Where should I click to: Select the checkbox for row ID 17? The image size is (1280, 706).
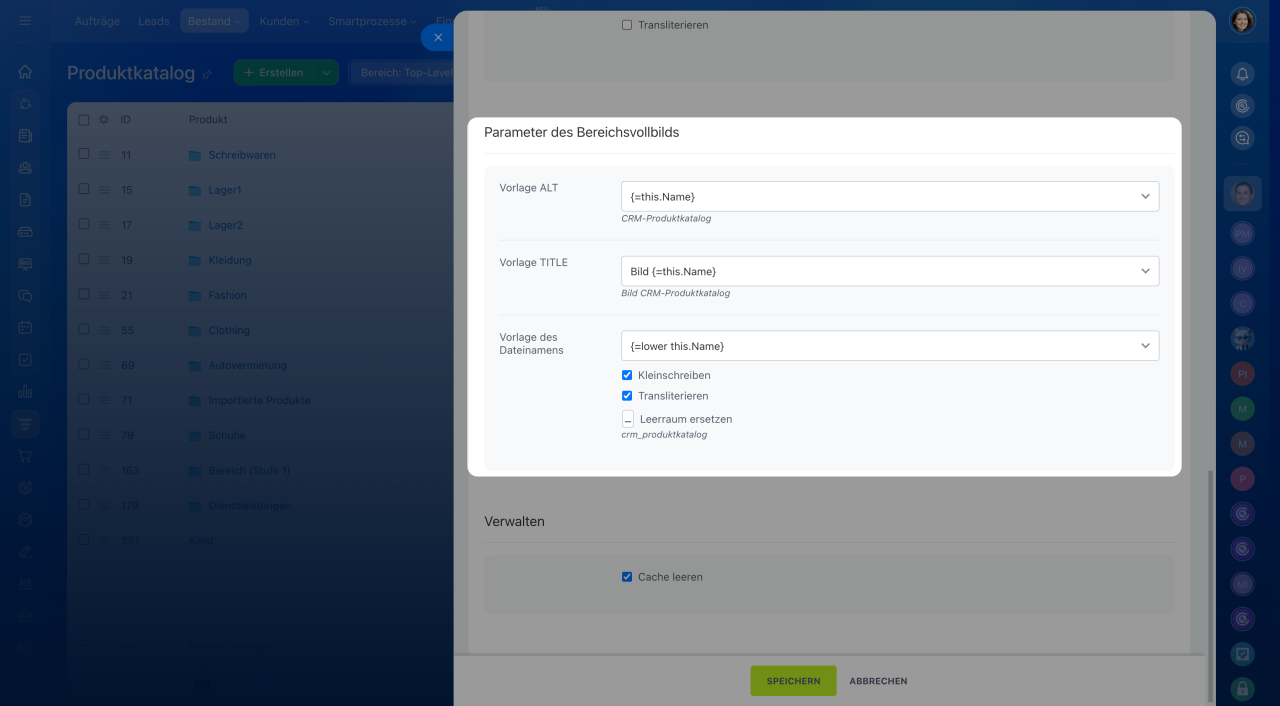click(x=84, y=225)
